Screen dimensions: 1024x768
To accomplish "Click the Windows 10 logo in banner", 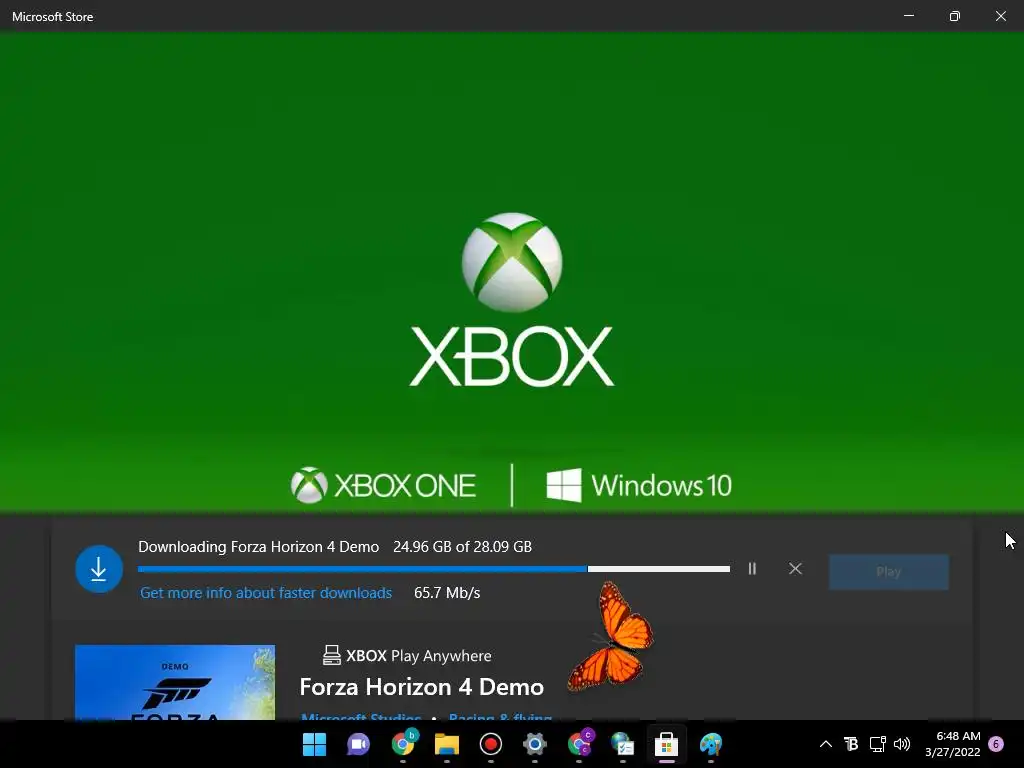I will 639,485.
